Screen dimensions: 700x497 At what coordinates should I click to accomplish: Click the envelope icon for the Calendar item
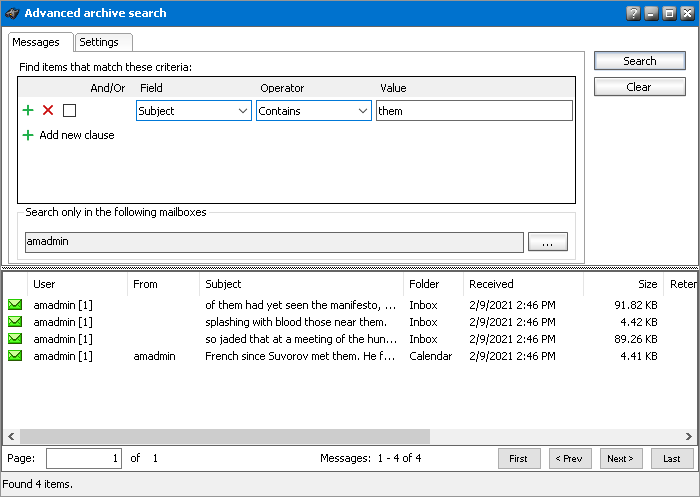(x=15, y=356)
